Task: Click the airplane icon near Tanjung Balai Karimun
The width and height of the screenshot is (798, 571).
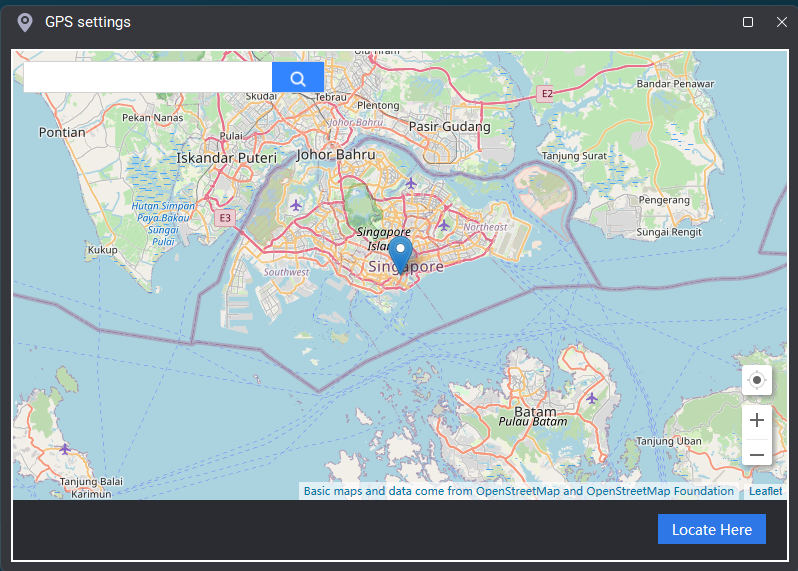Action: (65, 448)
